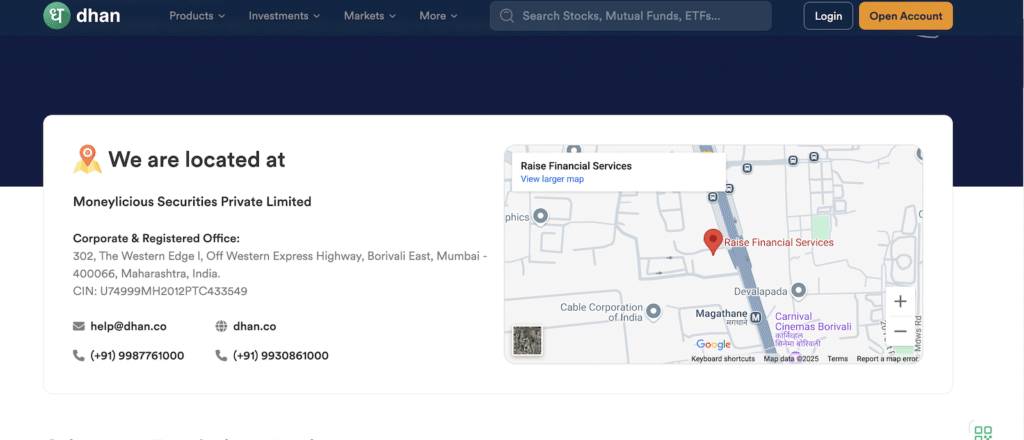Open the Investments dropdown menu
This screenshot has height=440, width=1024.
pos(285,16)
